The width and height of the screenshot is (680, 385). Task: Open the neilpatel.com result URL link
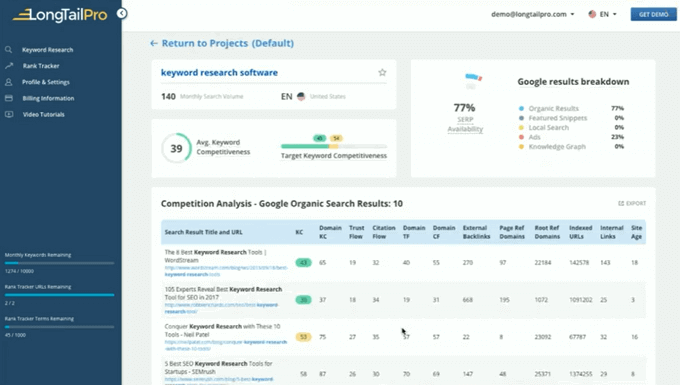[x=226, y=345]
